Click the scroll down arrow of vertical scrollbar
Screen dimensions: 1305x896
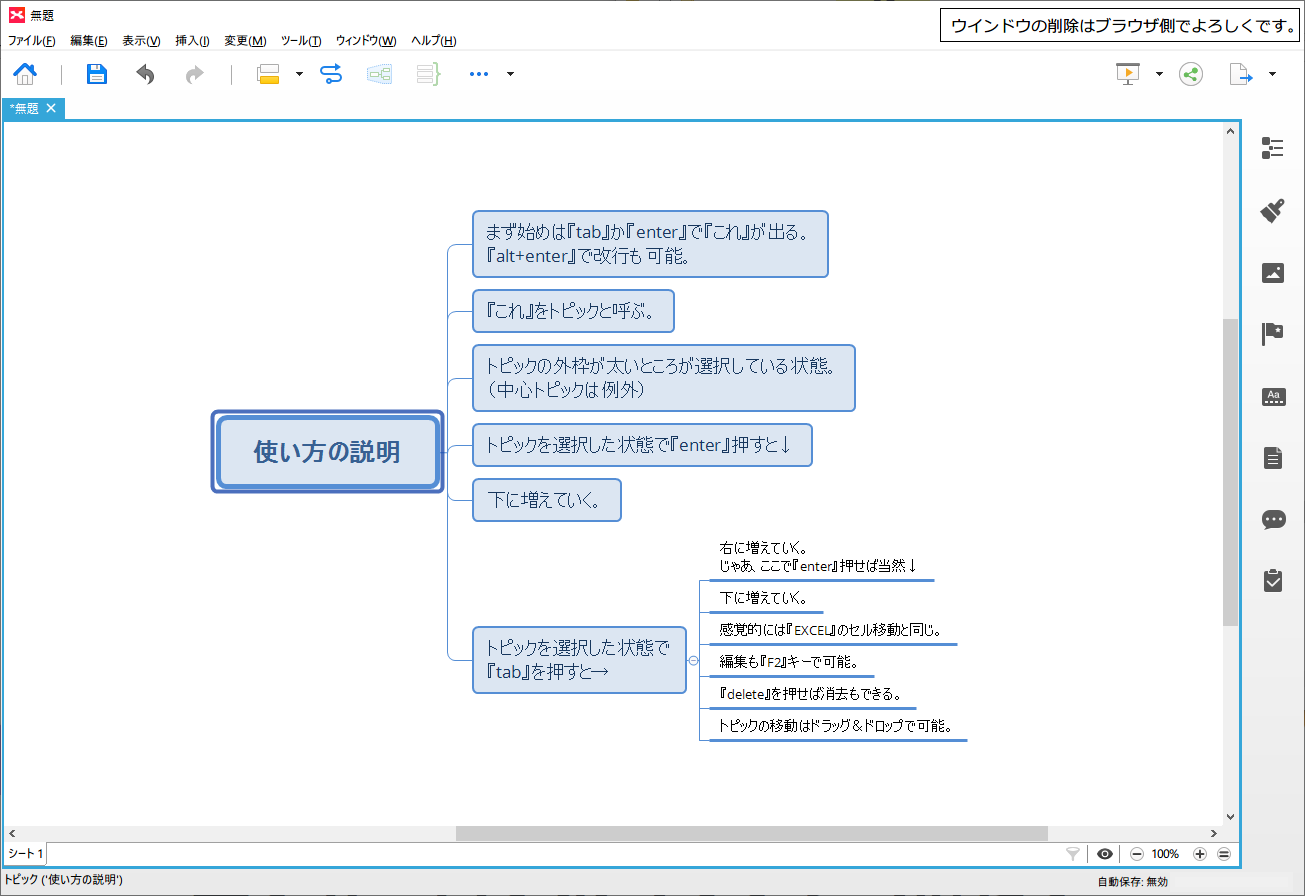click(1230, 817)
